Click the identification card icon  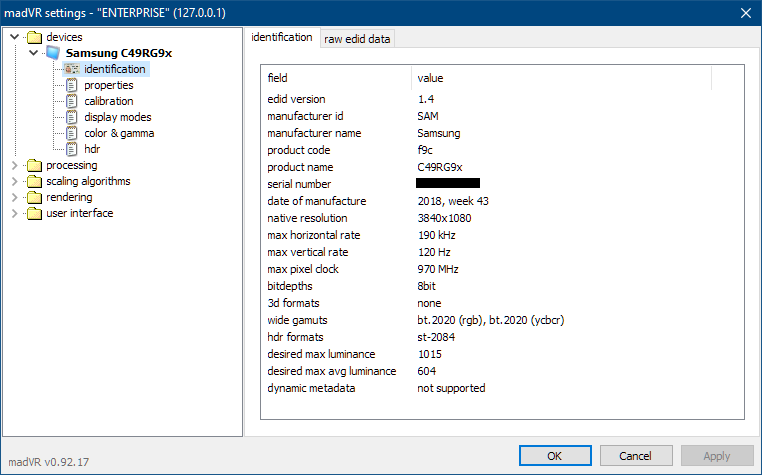(71, 69)
